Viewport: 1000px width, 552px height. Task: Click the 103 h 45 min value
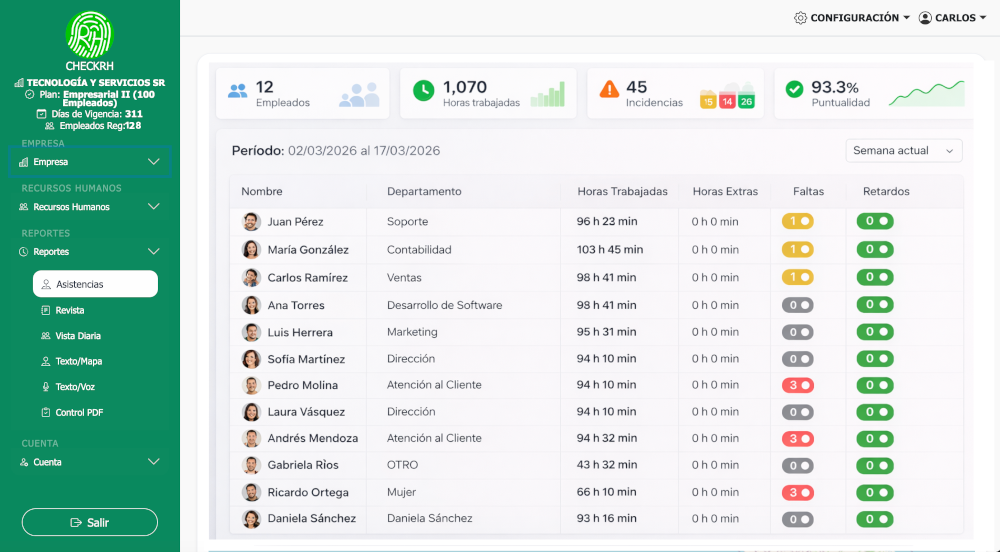tap(610, 249)
